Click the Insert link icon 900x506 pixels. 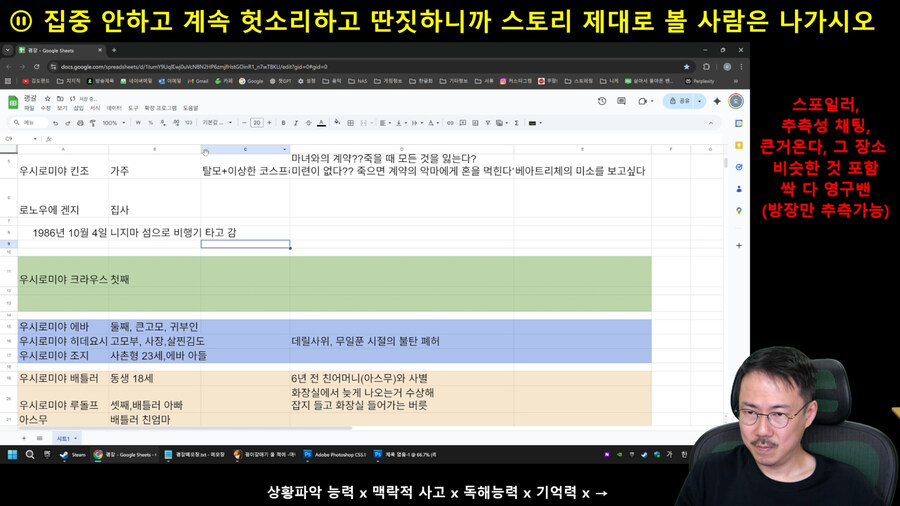[450, 123]
